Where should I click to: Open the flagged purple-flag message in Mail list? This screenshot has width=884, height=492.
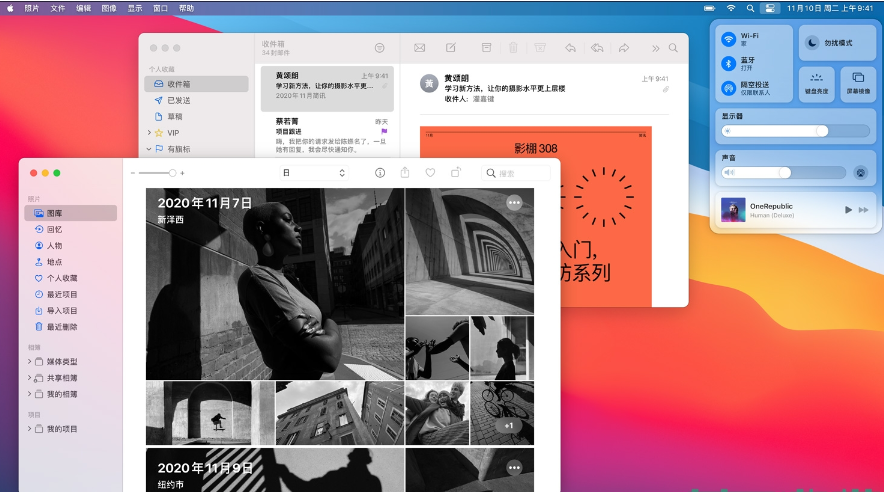pyautogui.click(x=327, y=135)
